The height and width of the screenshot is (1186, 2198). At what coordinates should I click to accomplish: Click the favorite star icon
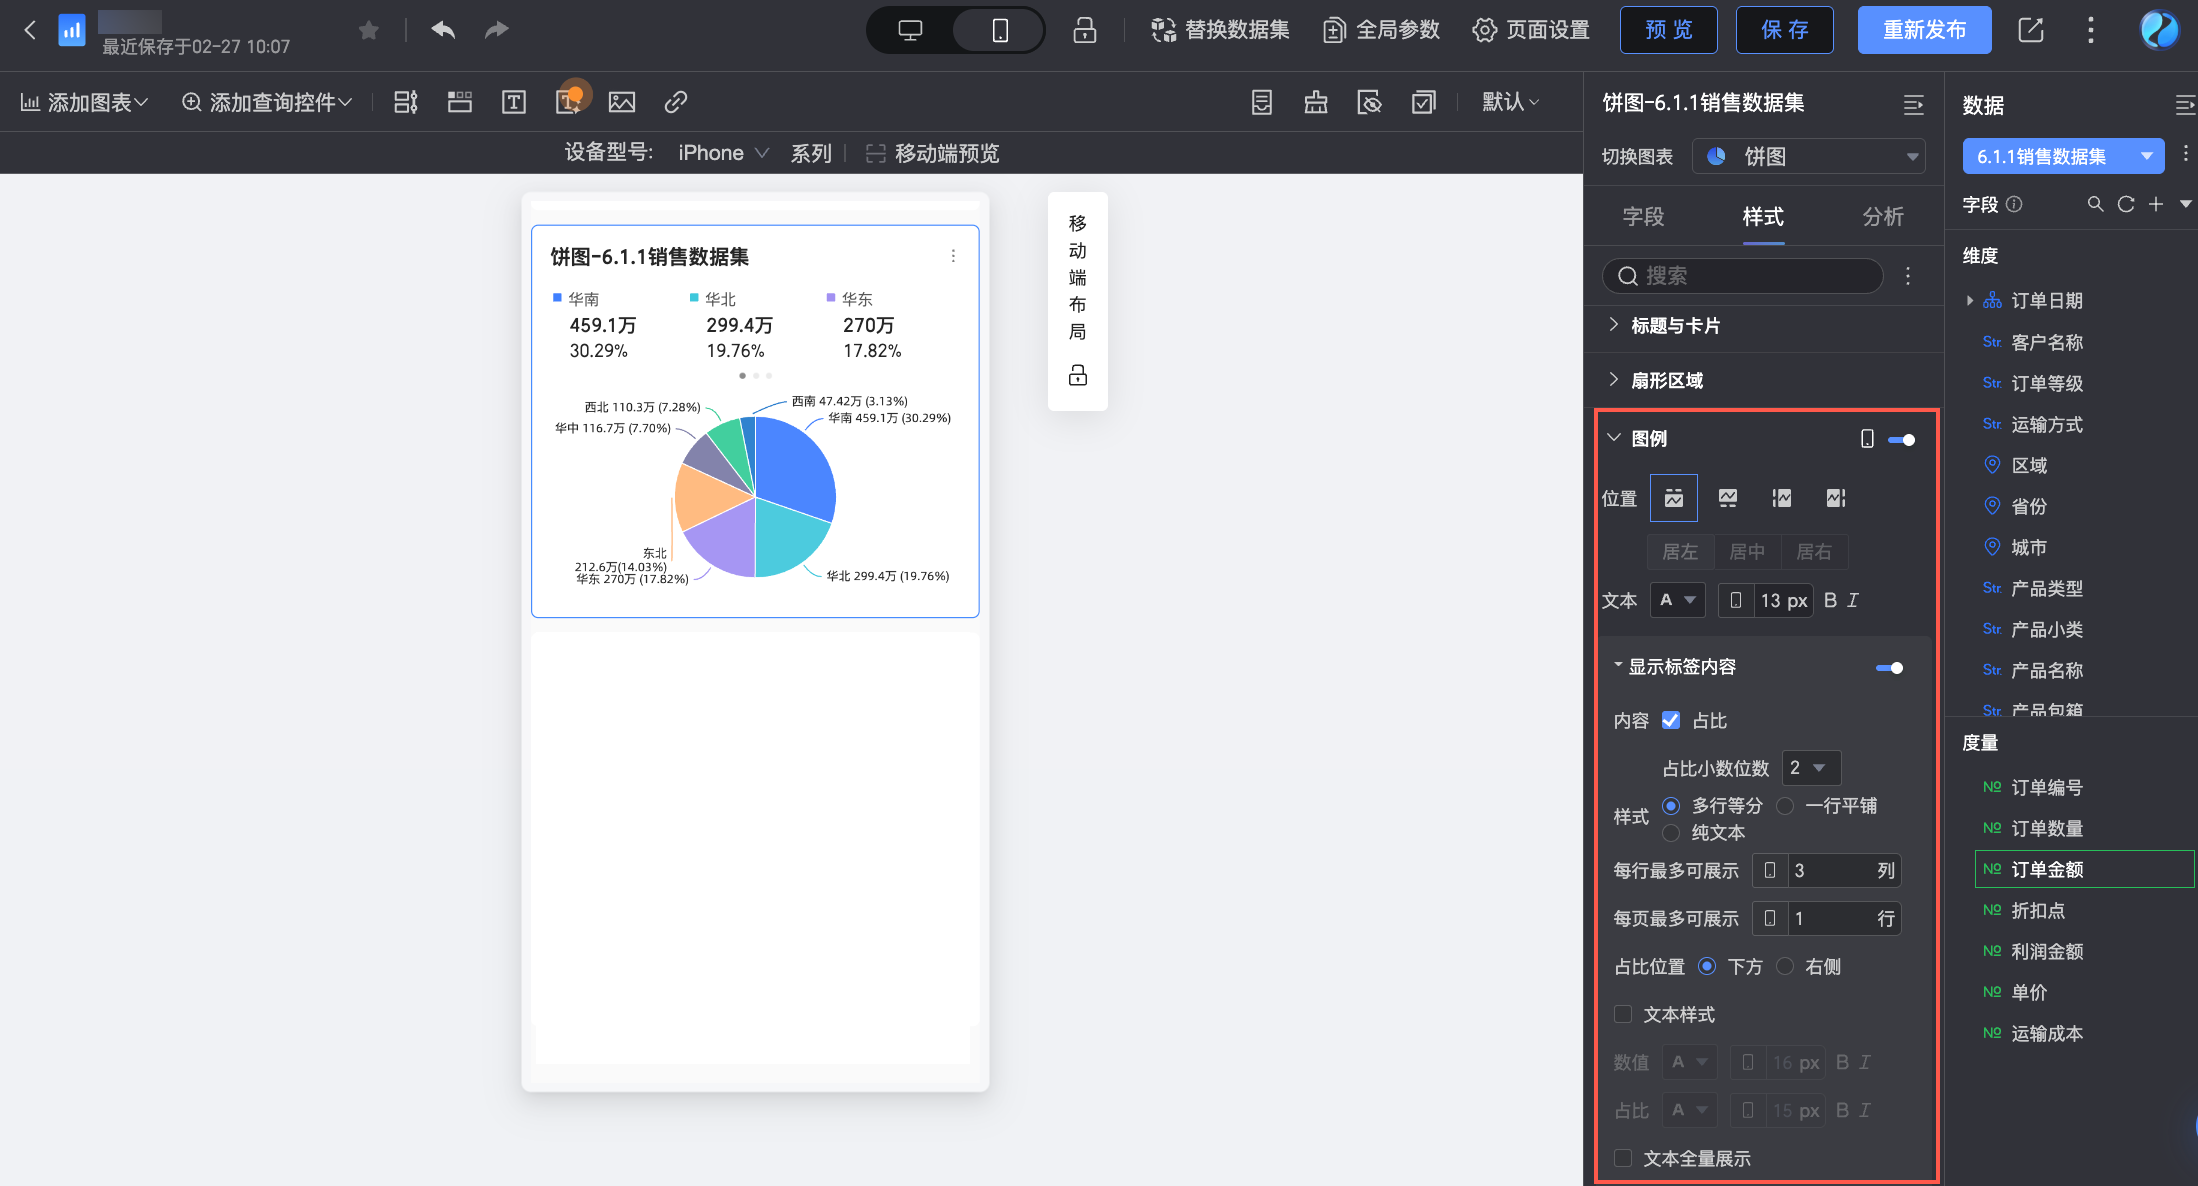pos(369,30)
